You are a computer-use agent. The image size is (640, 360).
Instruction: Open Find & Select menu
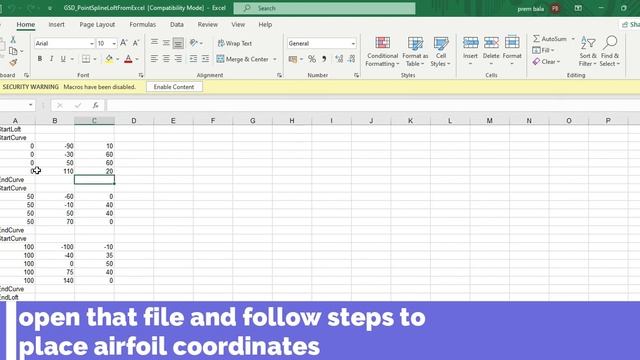(x=610, y=51)
